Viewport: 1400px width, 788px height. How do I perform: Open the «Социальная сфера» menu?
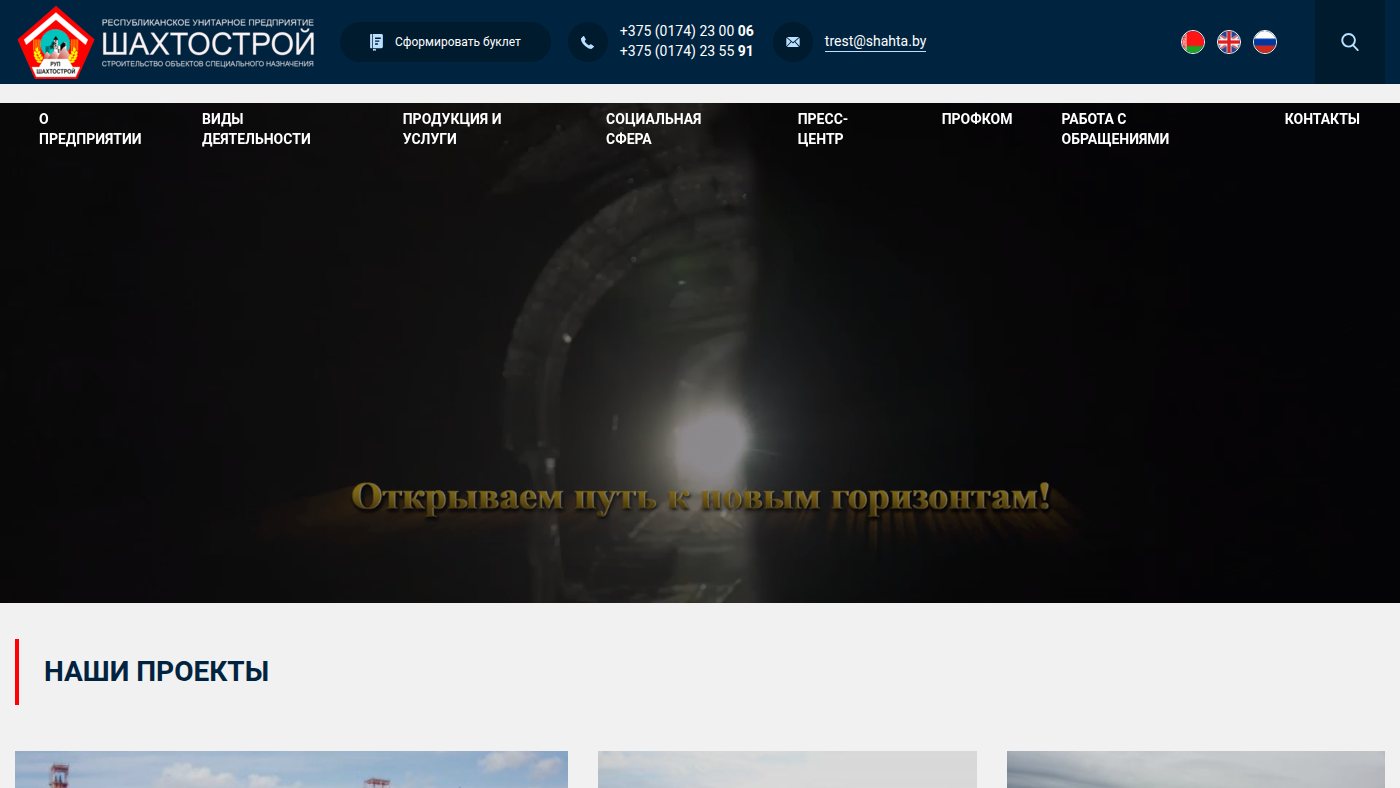pyautogui.click(x=653, y=129)
